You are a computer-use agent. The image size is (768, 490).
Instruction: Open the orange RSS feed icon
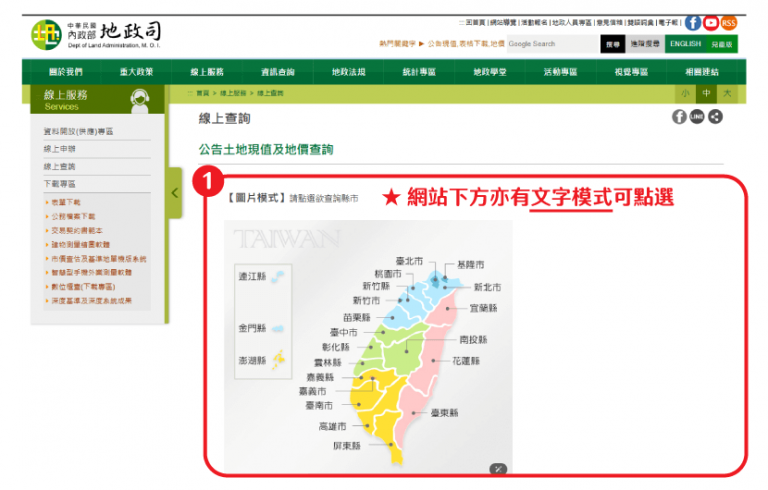(x=728, y=23)
